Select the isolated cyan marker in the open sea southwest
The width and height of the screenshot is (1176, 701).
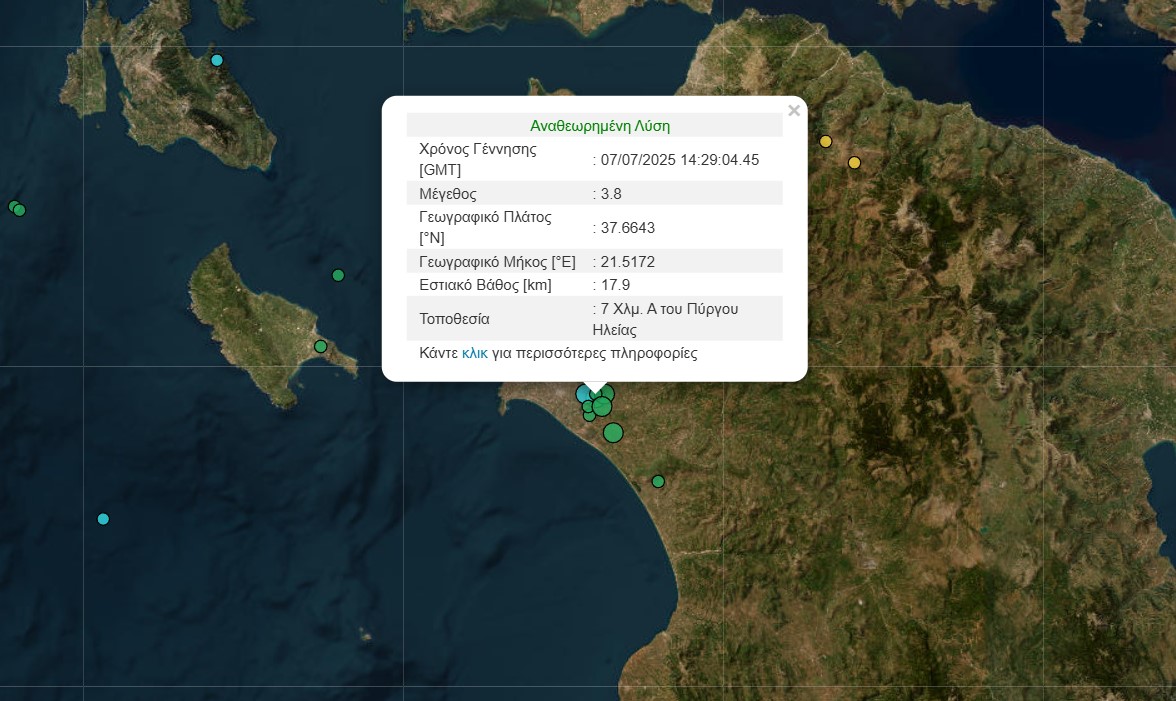[104, 519]
